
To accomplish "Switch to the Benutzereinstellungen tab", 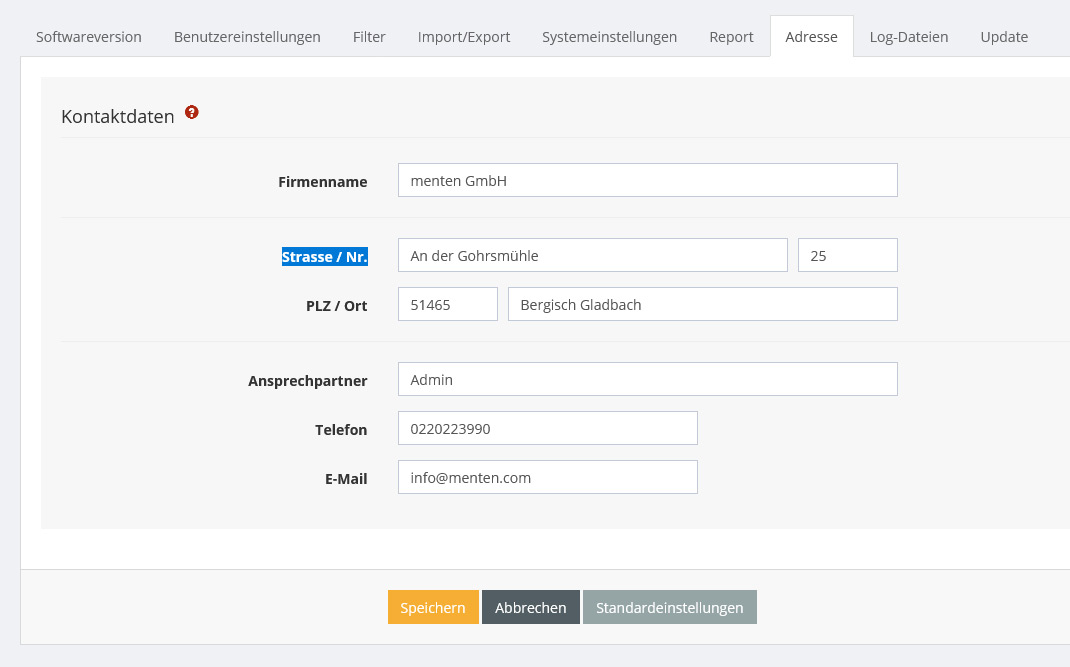I will coord(247,37).
